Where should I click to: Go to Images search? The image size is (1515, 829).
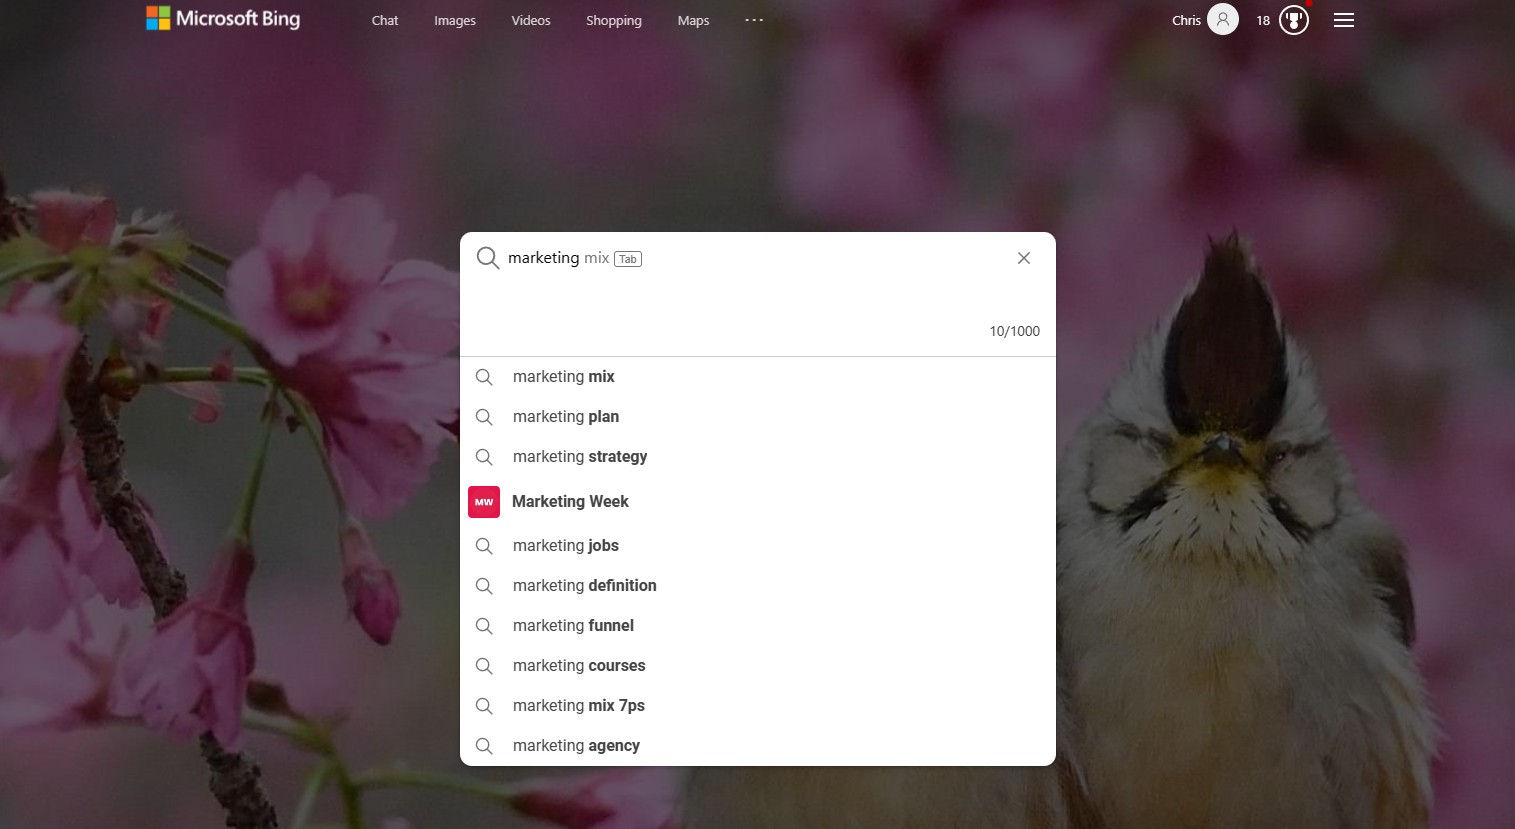455,20
